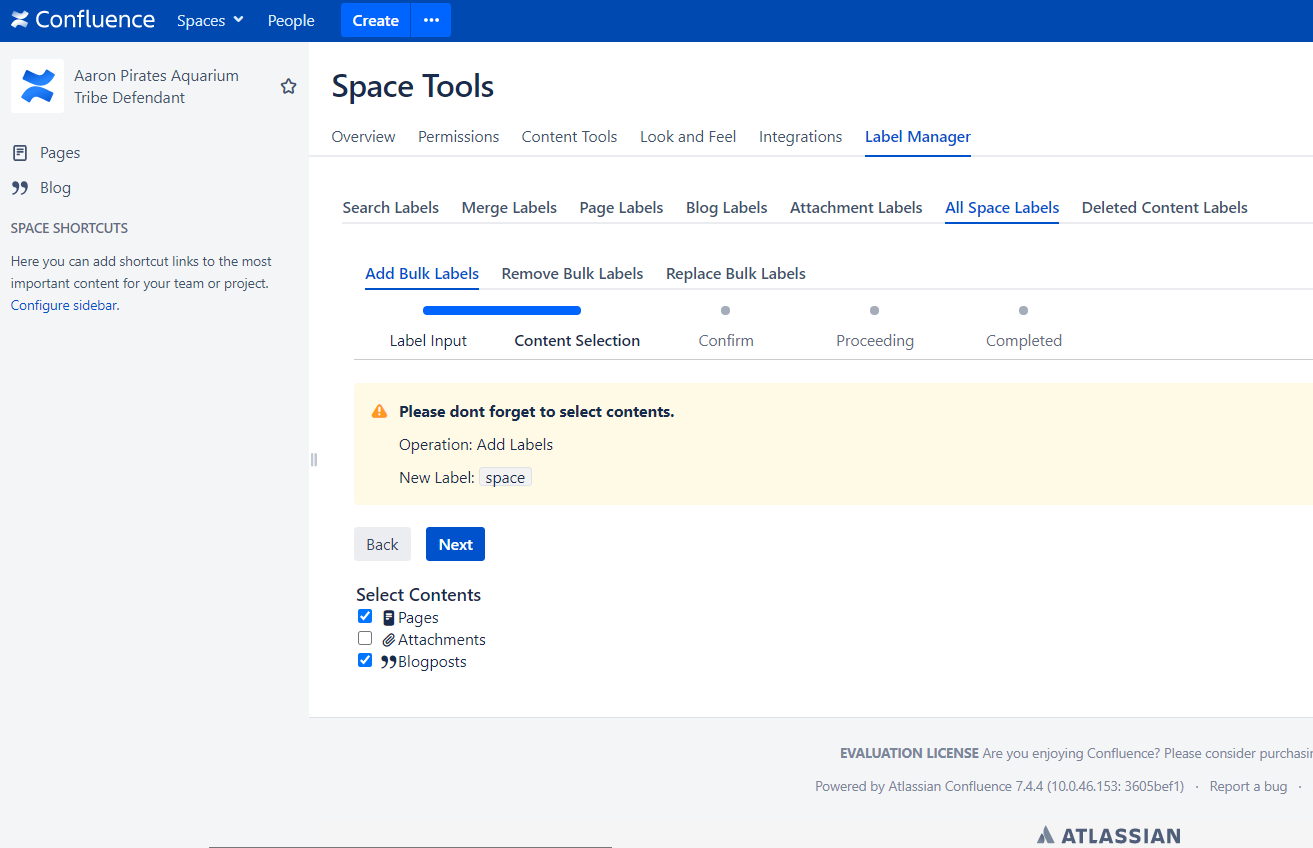Click the Content Selection step label
Screen dimensions: 1313x848
[x=577, y=341]
